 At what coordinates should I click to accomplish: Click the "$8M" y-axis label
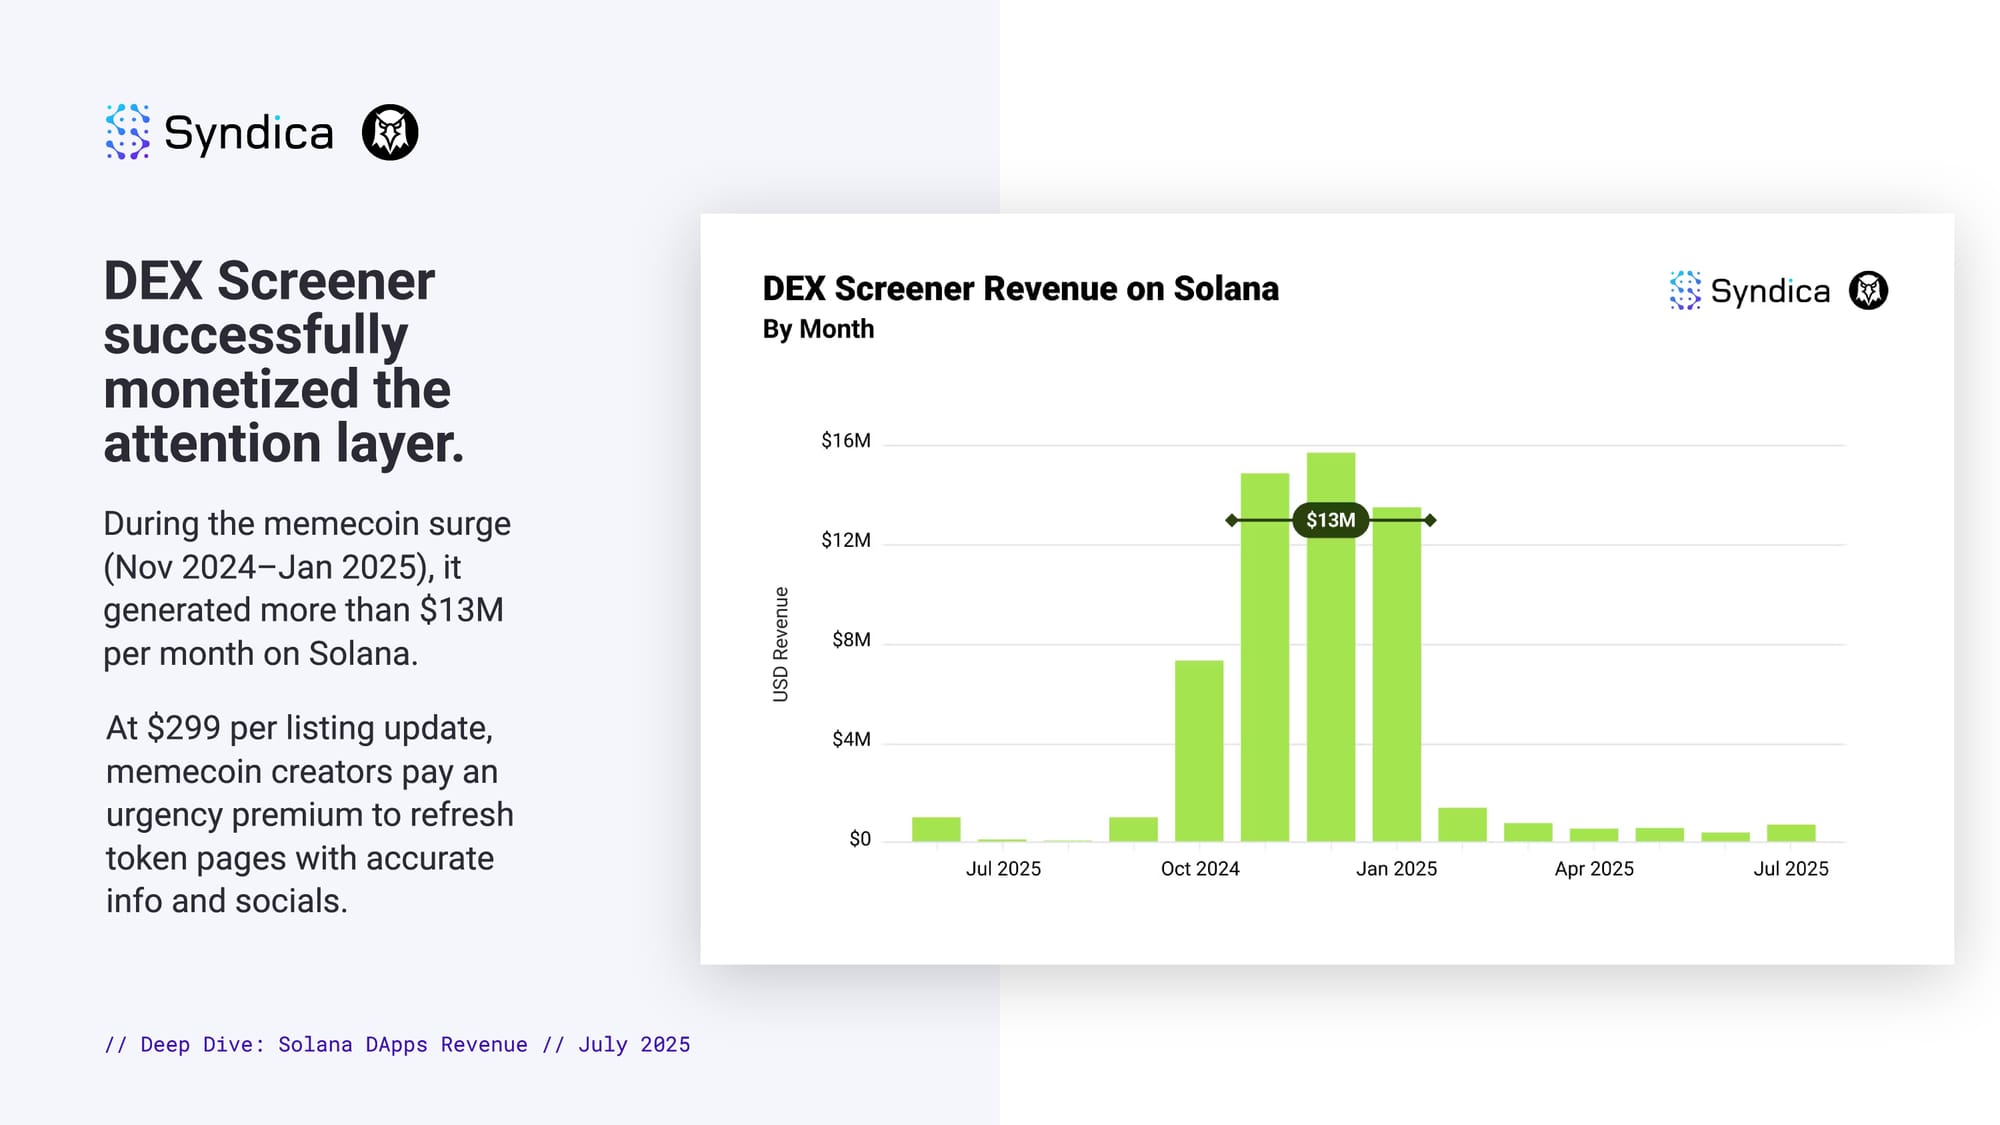tap(851, 640)
